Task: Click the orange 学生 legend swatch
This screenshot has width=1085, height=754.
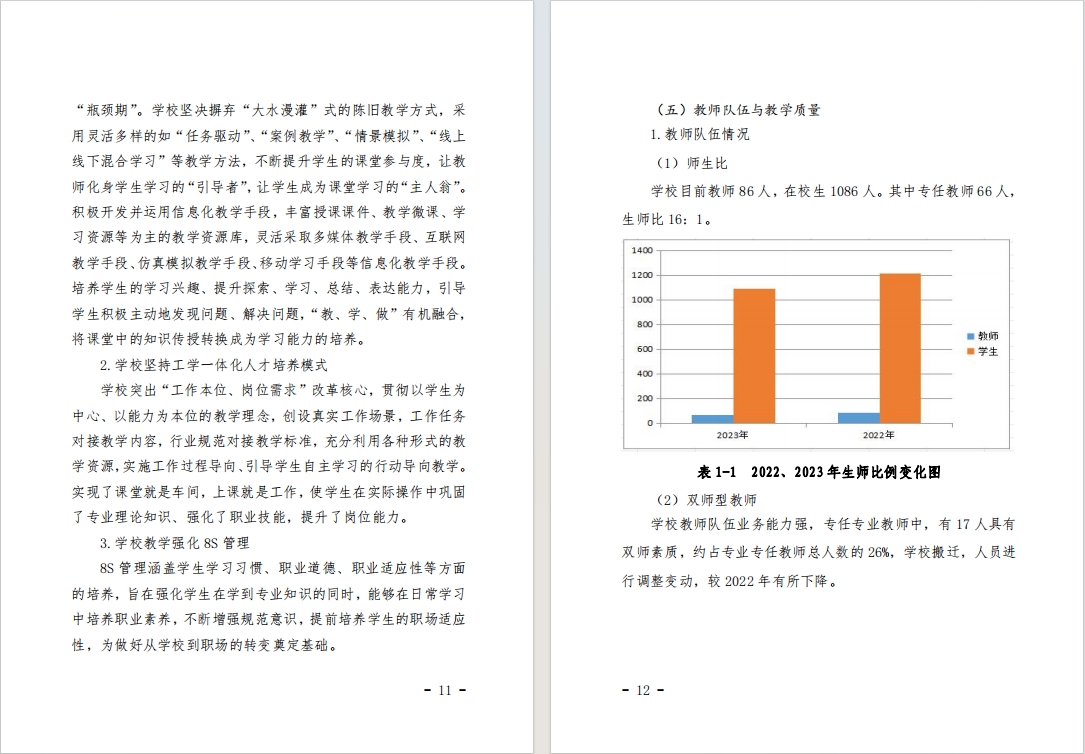Action: (971, 352)
